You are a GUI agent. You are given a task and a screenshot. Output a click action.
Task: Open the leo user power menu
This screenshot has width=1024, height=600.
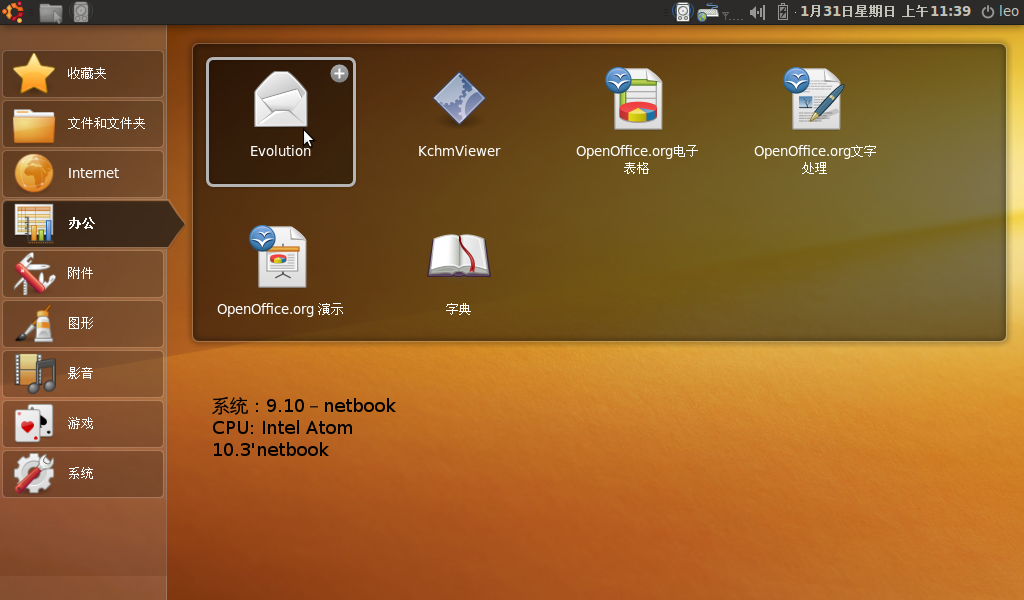[1000, 11]
